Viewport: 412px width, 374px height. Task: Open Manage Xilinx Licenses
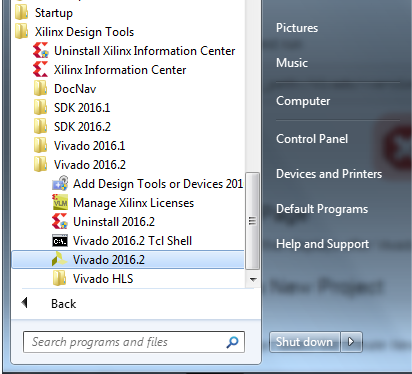[133, 203]
